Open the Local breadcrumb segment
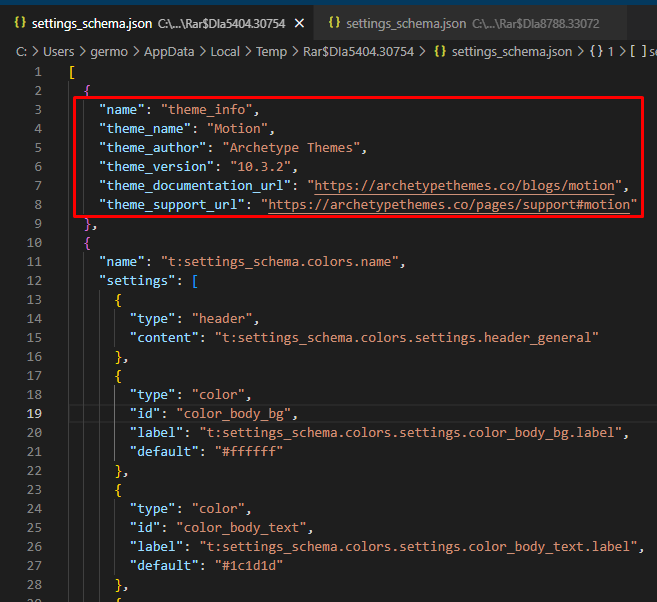 pos(225,52)
